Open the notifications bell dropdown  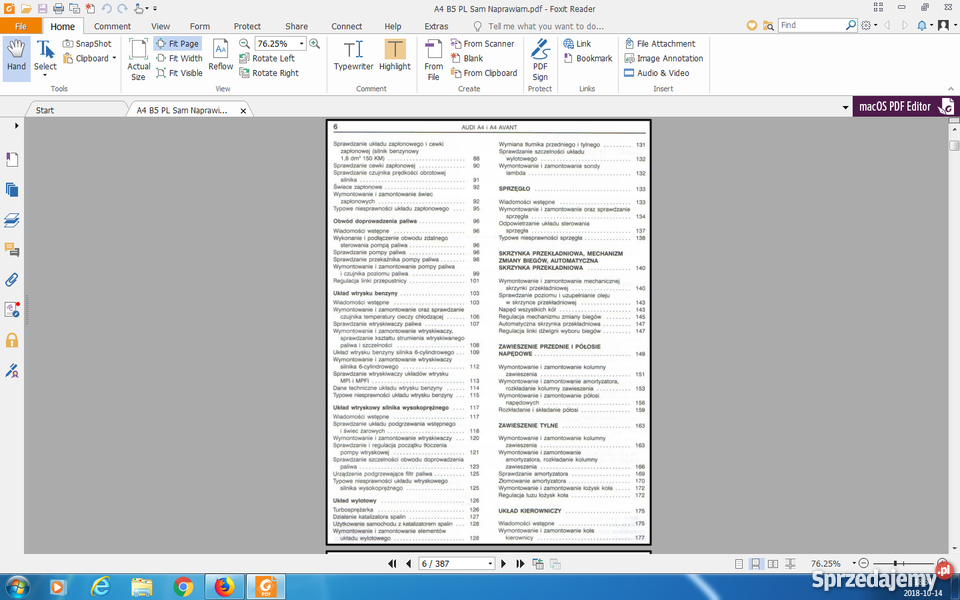point(924,25)
